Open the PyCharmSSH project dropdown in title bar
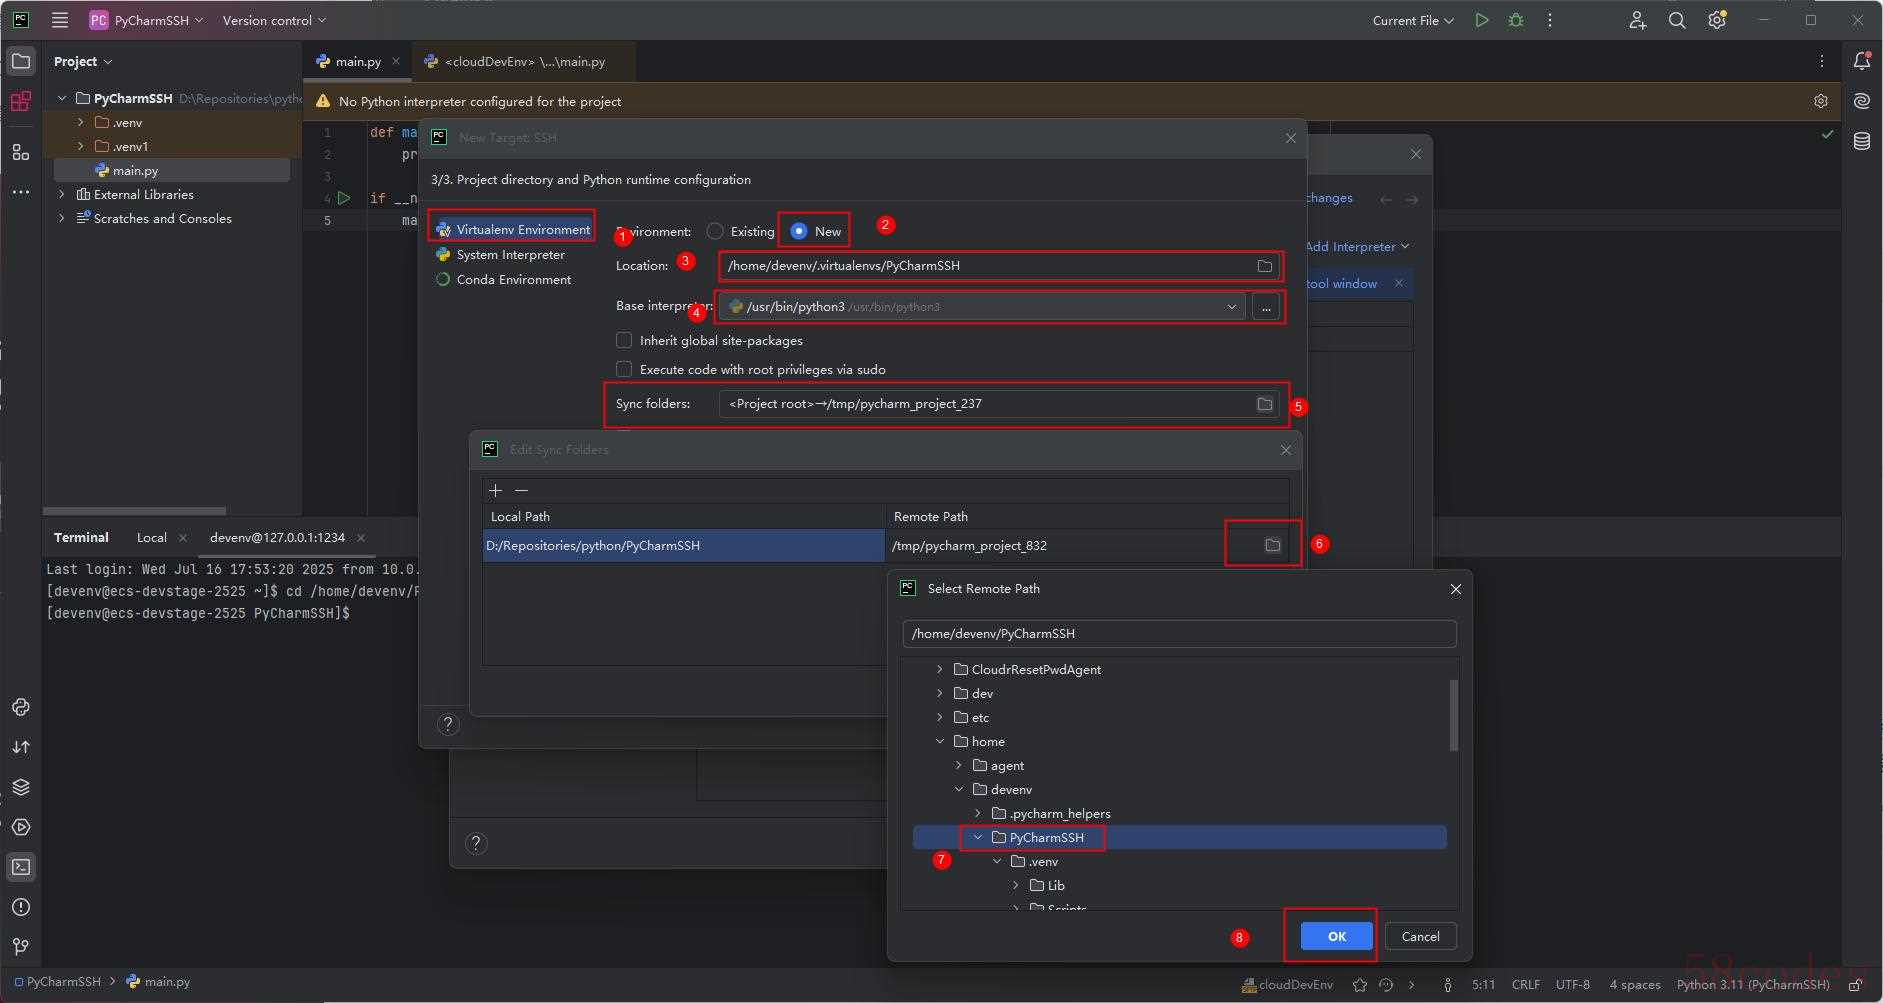 (x=146, y=20)
